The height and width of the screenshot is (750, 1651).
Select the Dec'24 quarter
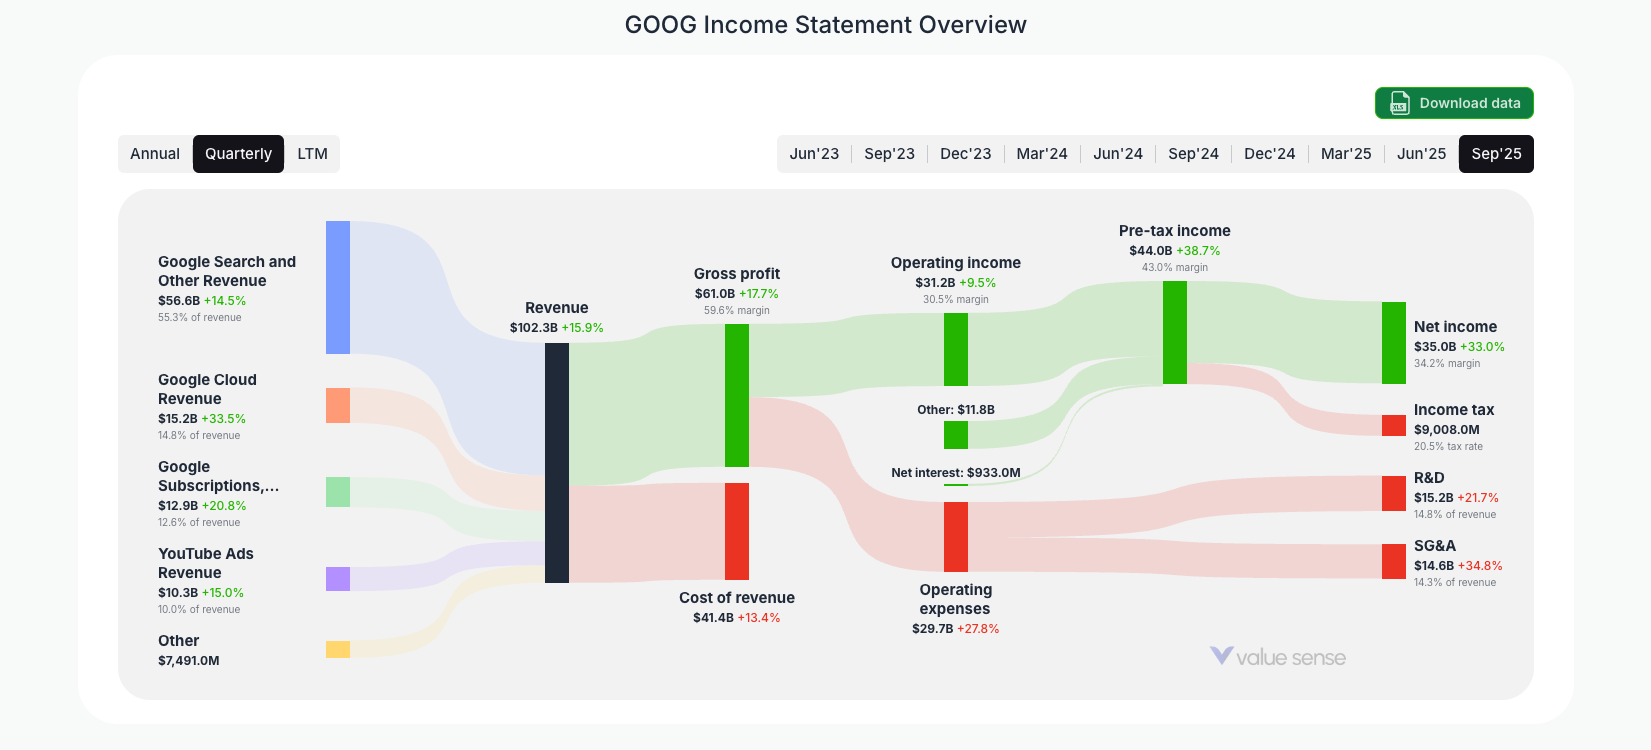[x=1269, y=153]
